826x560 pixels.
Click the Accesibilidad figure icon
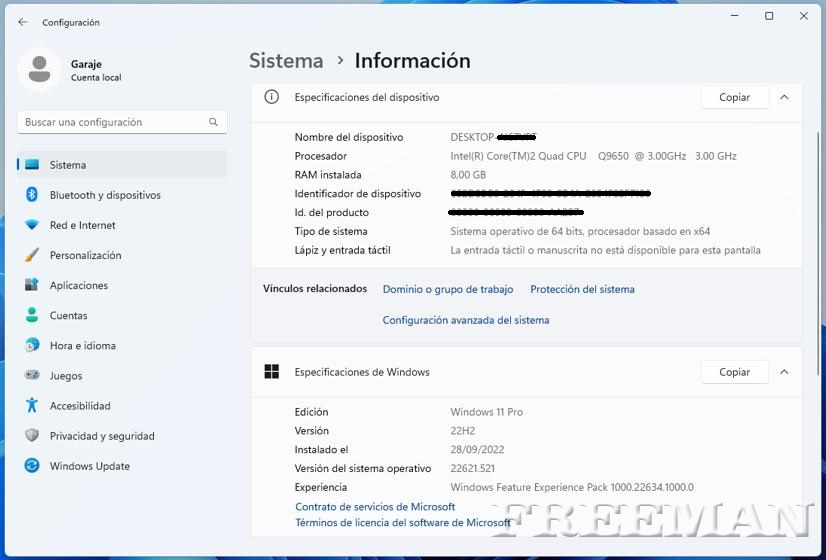[32, 405]
